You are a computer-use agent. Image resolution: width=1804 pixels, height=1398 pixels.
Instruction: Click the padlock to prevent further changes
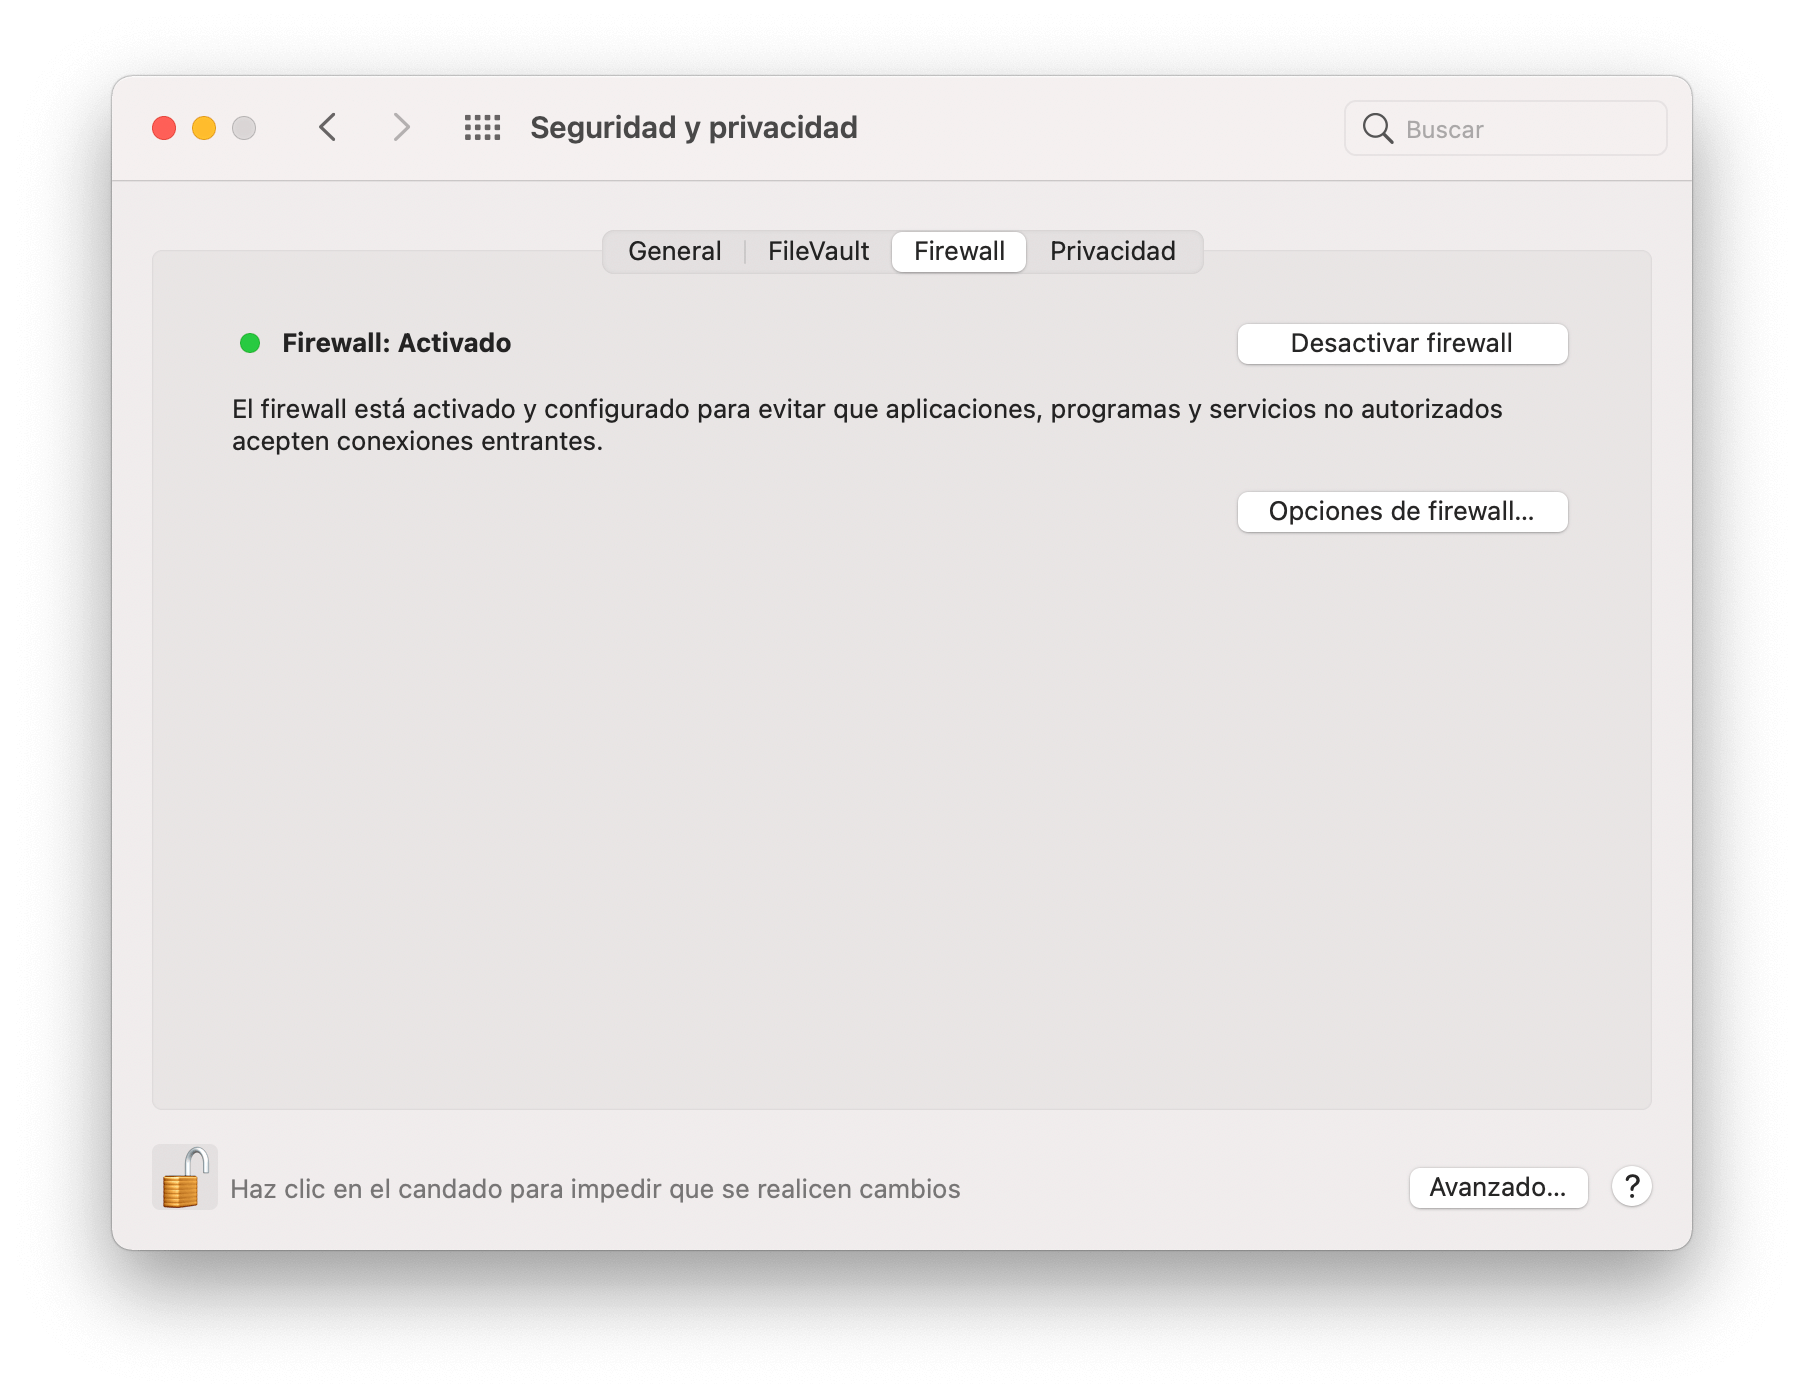[x=186, y=1176]
